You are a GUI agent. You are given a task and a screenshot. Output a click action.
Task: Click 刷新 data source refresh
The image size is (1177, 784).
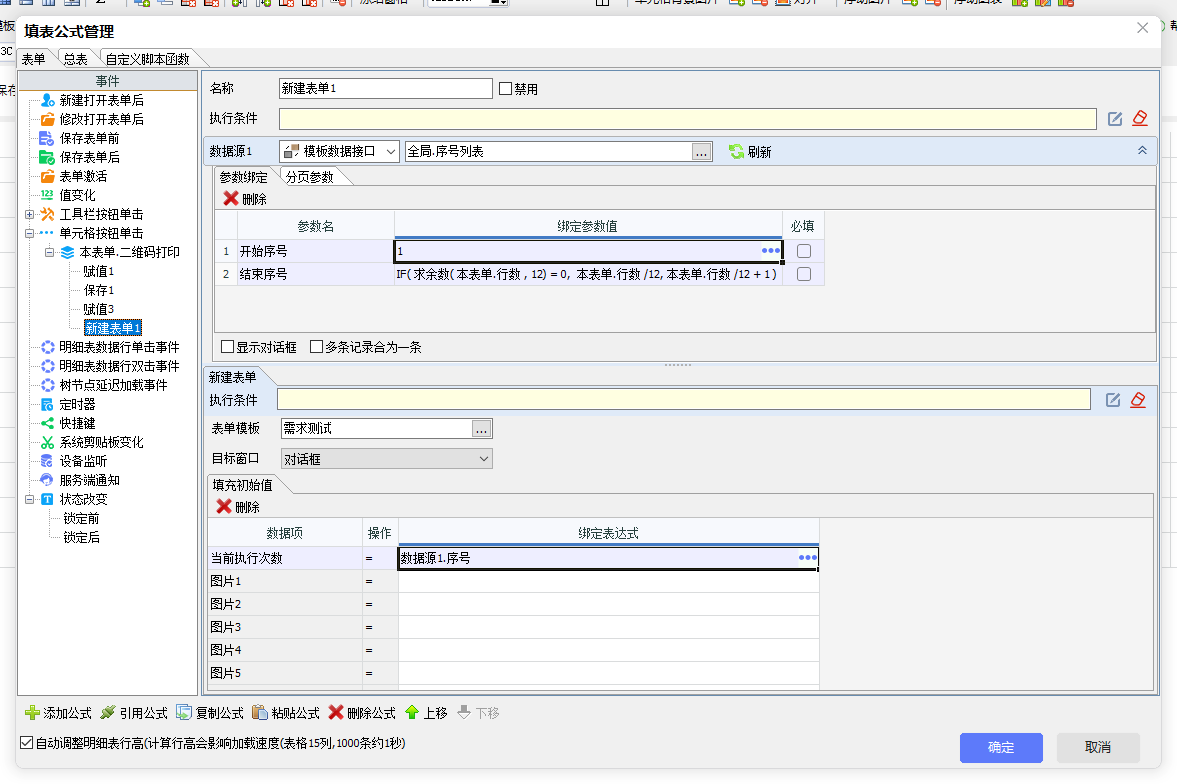pyautogui.click(x=749, y=152)
